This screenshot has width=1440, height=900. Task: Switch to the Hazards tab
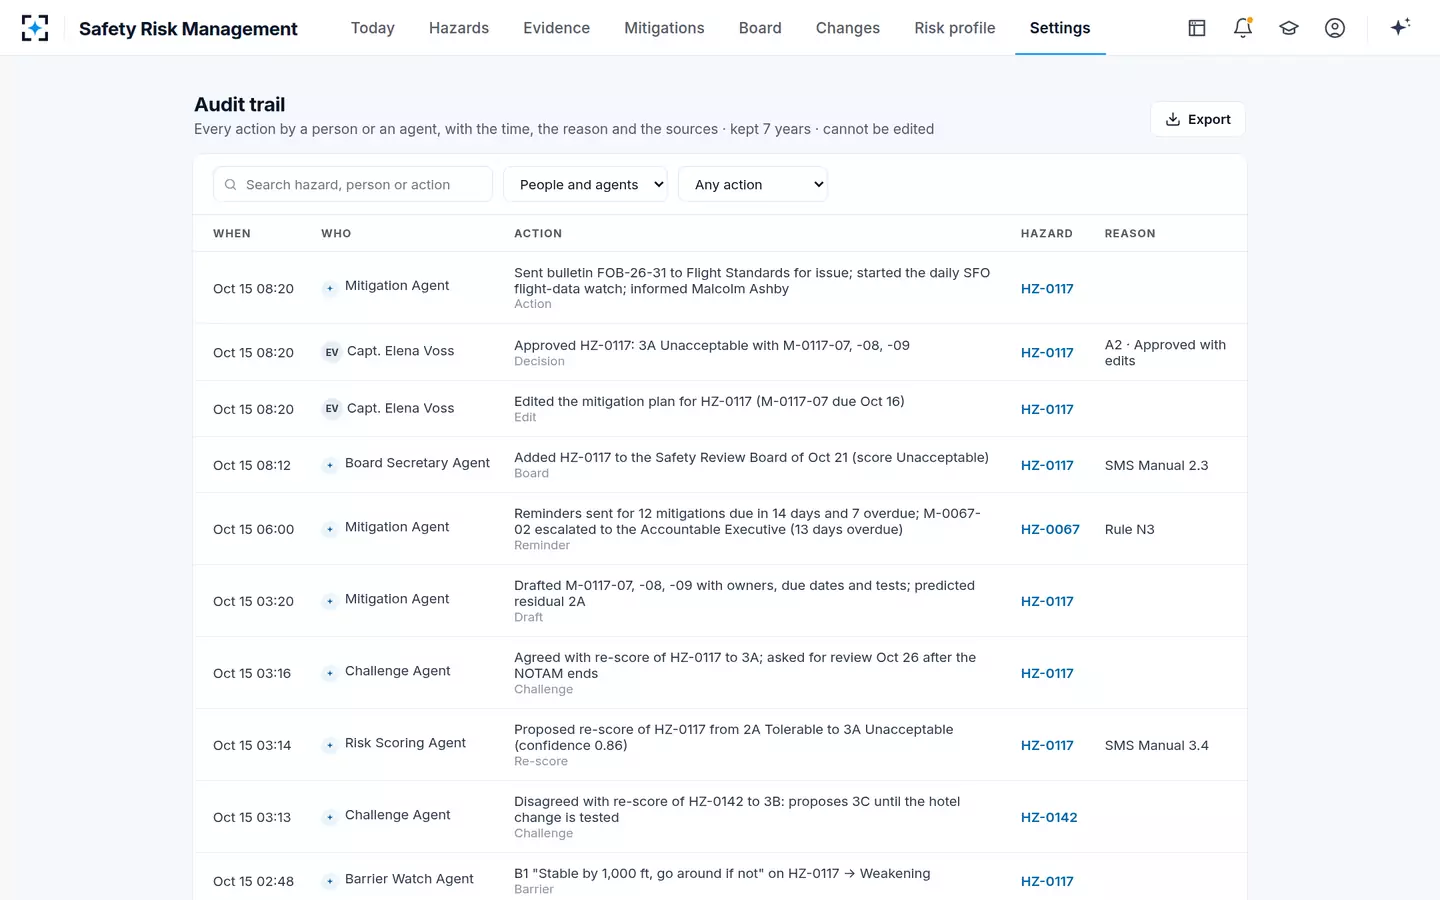click(x=459, y=28)
